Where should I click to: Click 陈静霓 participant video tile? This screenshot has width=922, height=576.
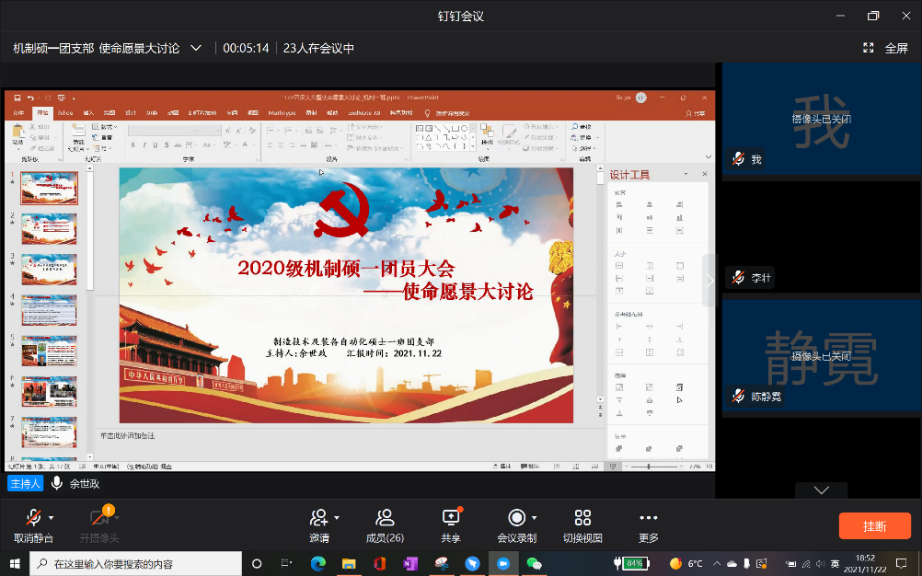(821, 357)
